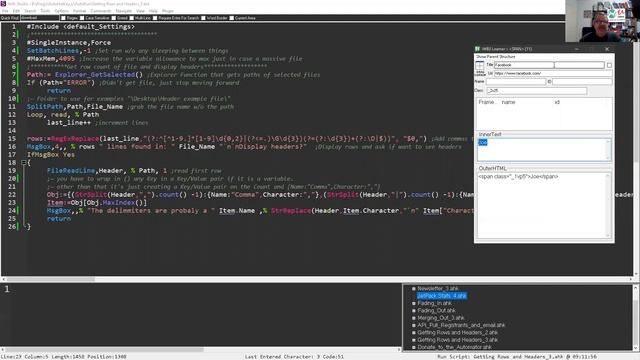Select API_Pull_Registrants_and_email.ahk file
The width and height of the screenshot is (640, 360).
(x=461, y=325)
